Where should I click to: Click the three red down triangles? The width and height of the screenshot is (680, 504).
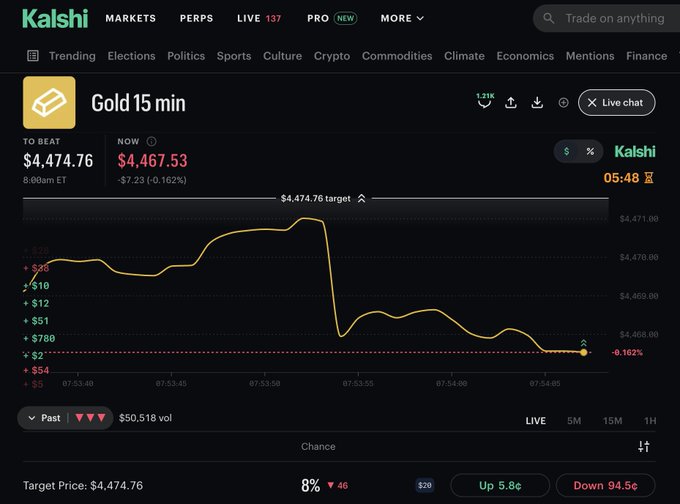[x=90, y=418]
